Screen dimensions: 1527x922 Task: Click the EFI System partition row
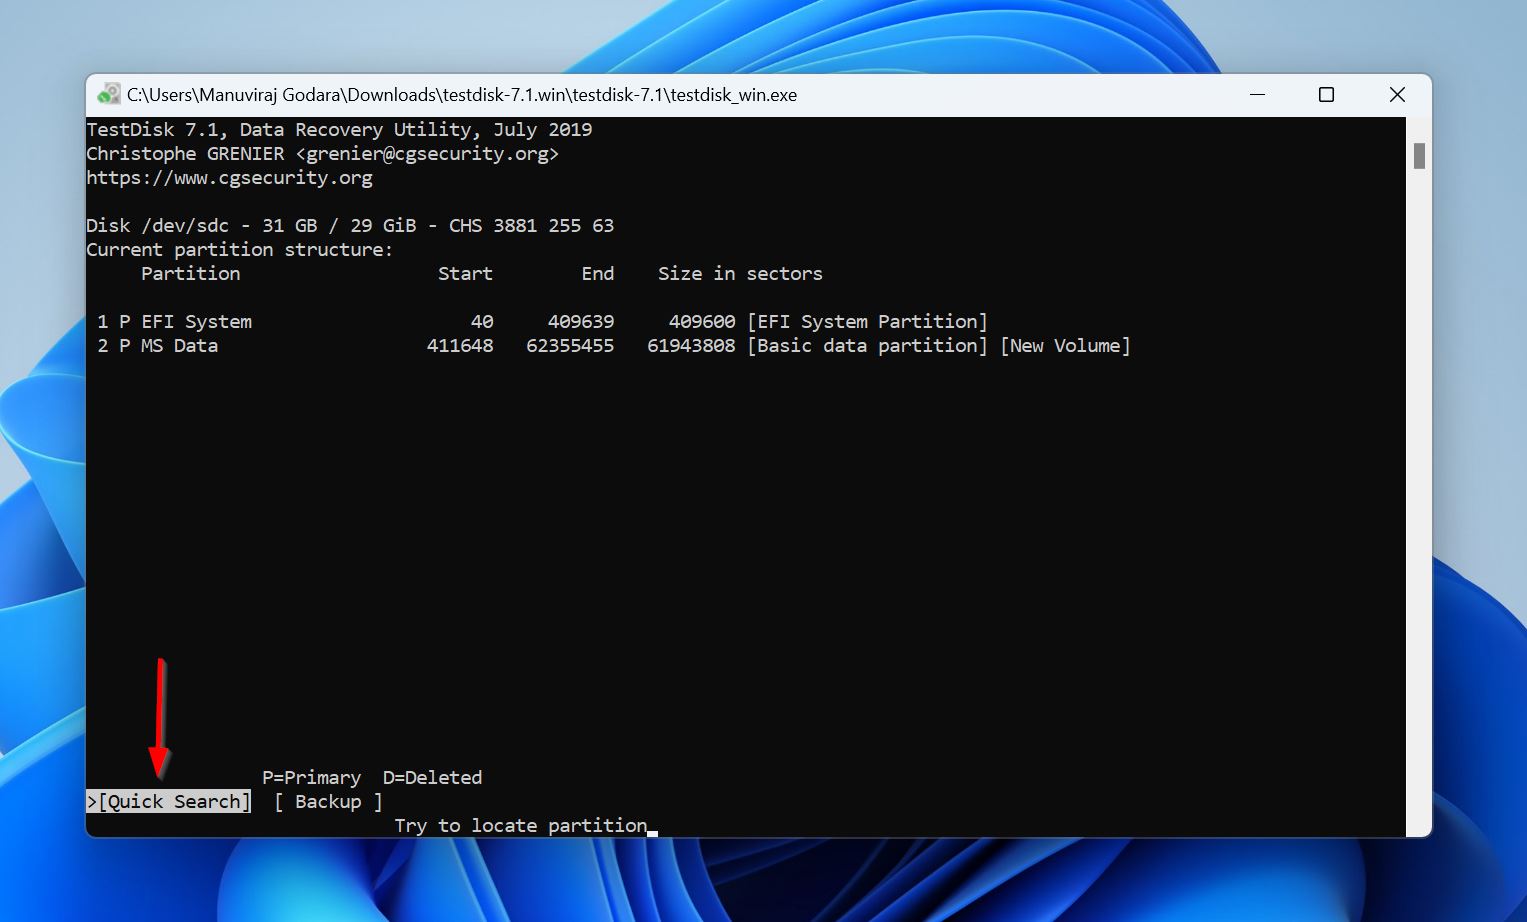[x=542, y=321]
